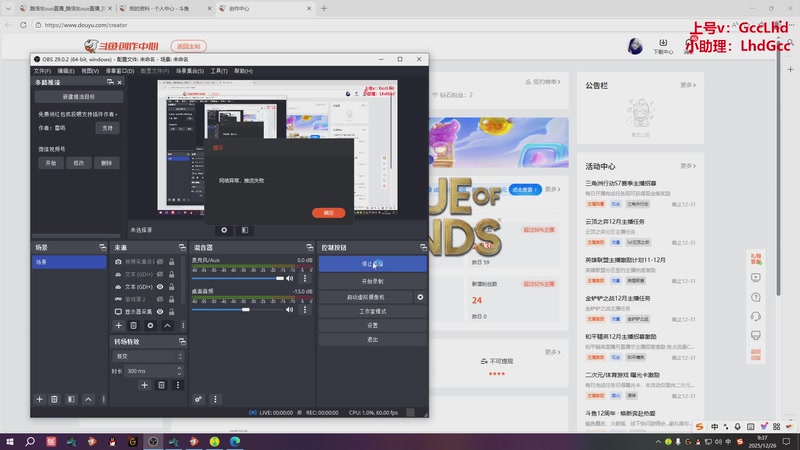The image size is (800, 450).
Task: Open source properties gear in 来源 panel
Action: [150, 326]
